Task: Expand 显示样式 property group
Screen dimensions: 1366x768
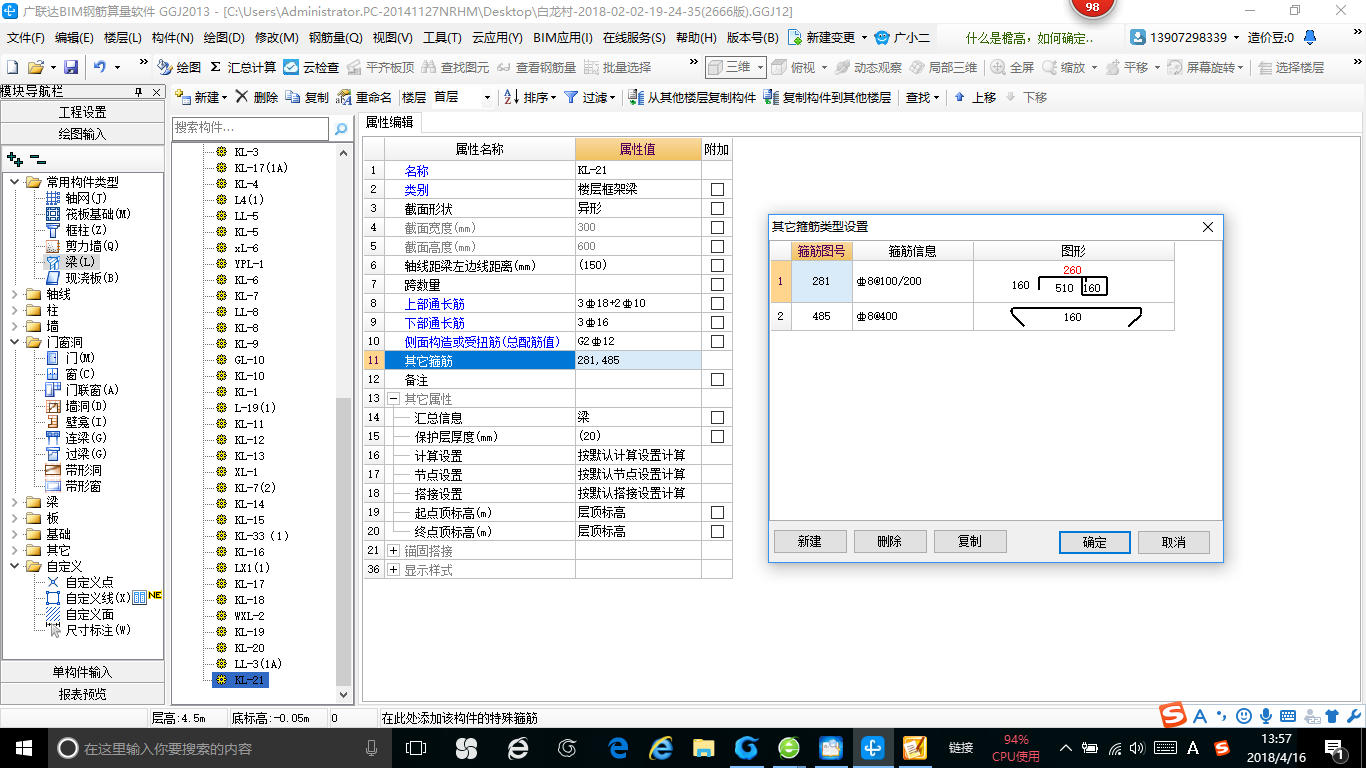Action: tap(393, 569)
